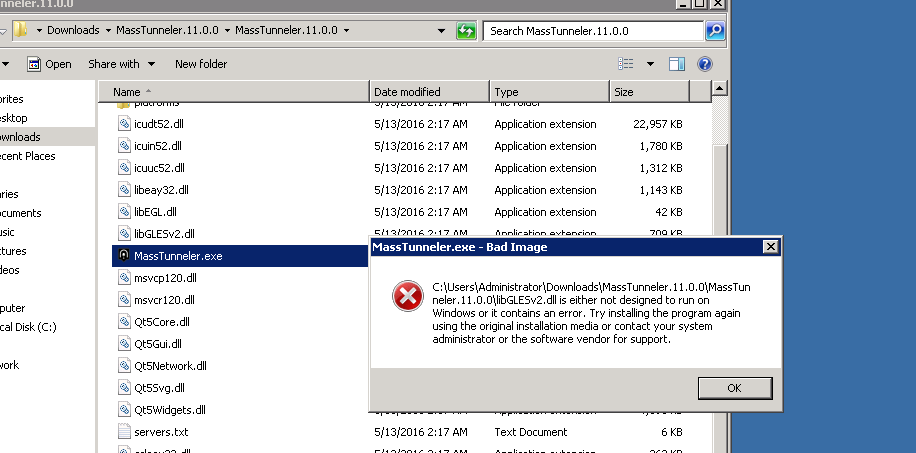Image resolution: width=916 pixels, height=453 pixels.
Task: Click the New folder button
Action: coord(201,64)
